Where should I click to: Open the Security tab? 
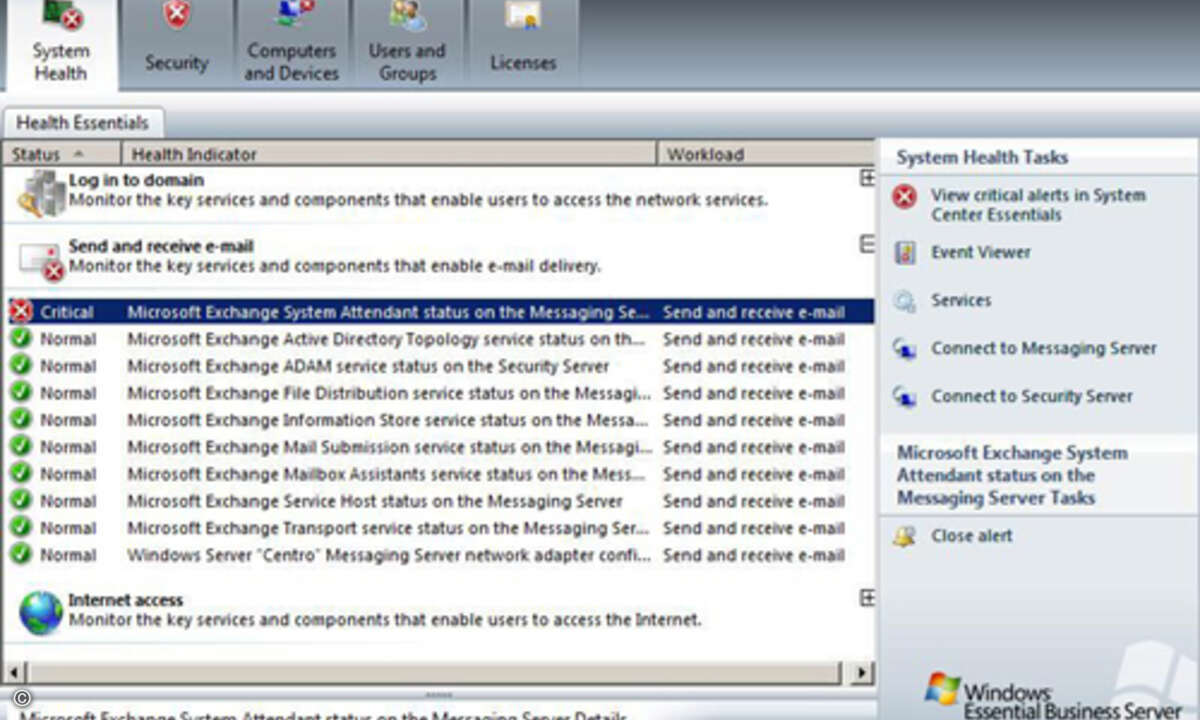(x=176, y=45)
